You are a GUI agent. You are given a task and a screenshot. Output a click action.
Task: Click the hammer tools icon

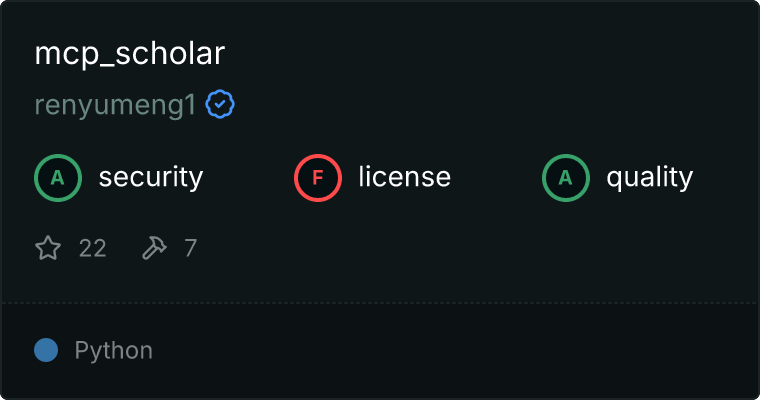(154, 248)
